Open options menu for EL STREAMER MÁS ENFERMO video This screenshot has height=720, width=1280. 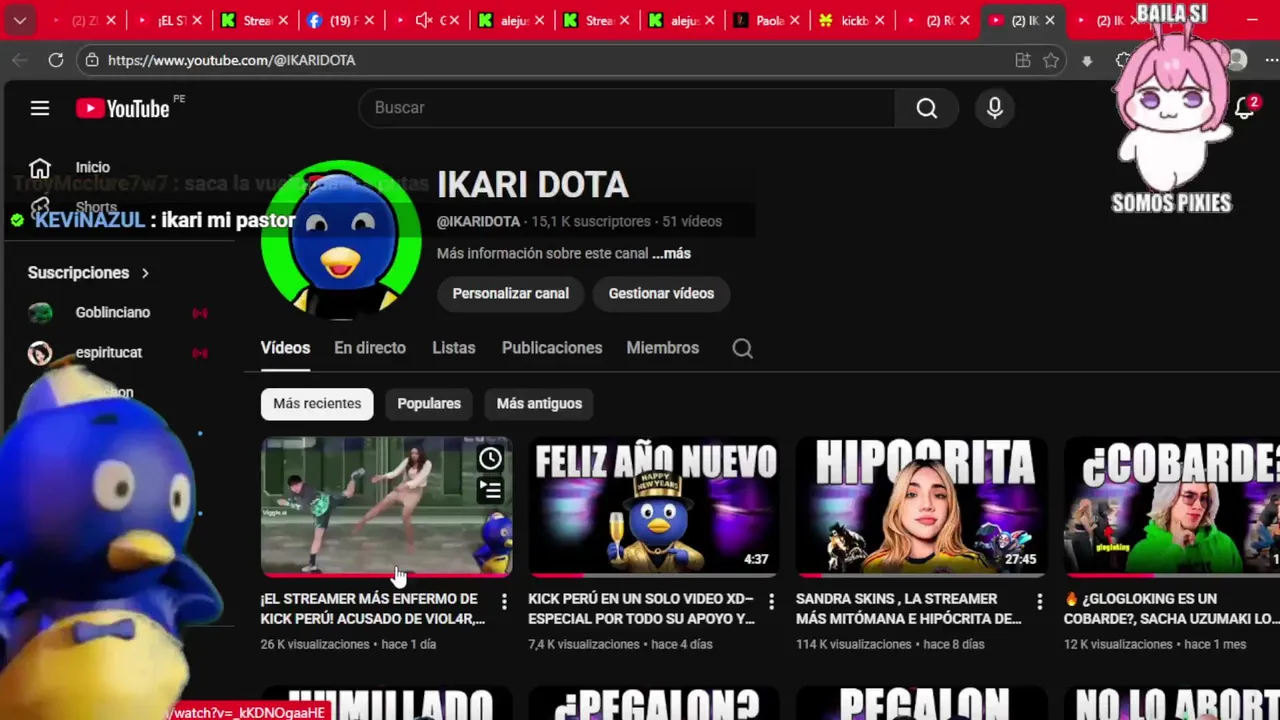(x=504, y=601)
